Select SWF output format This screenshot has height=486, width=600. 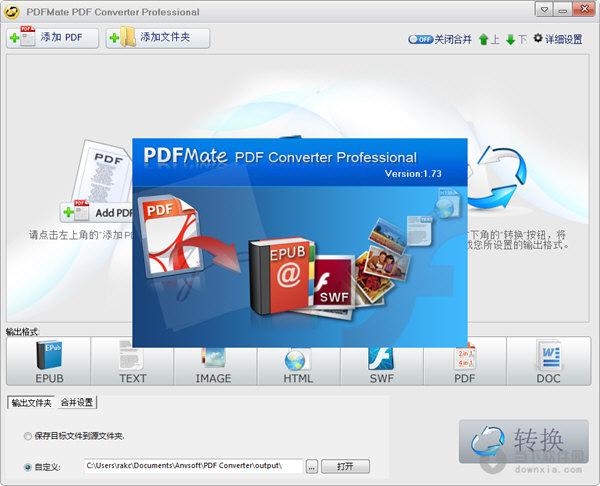point(382,361)
